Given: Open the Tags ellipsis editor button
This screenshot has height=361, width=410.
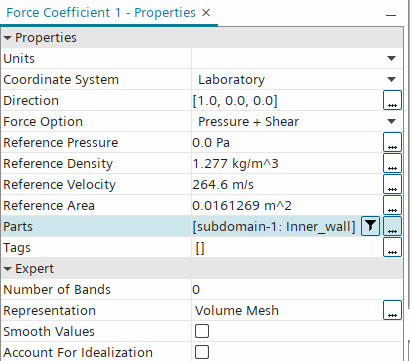Looking at the screenshot, I should (392, 247).
